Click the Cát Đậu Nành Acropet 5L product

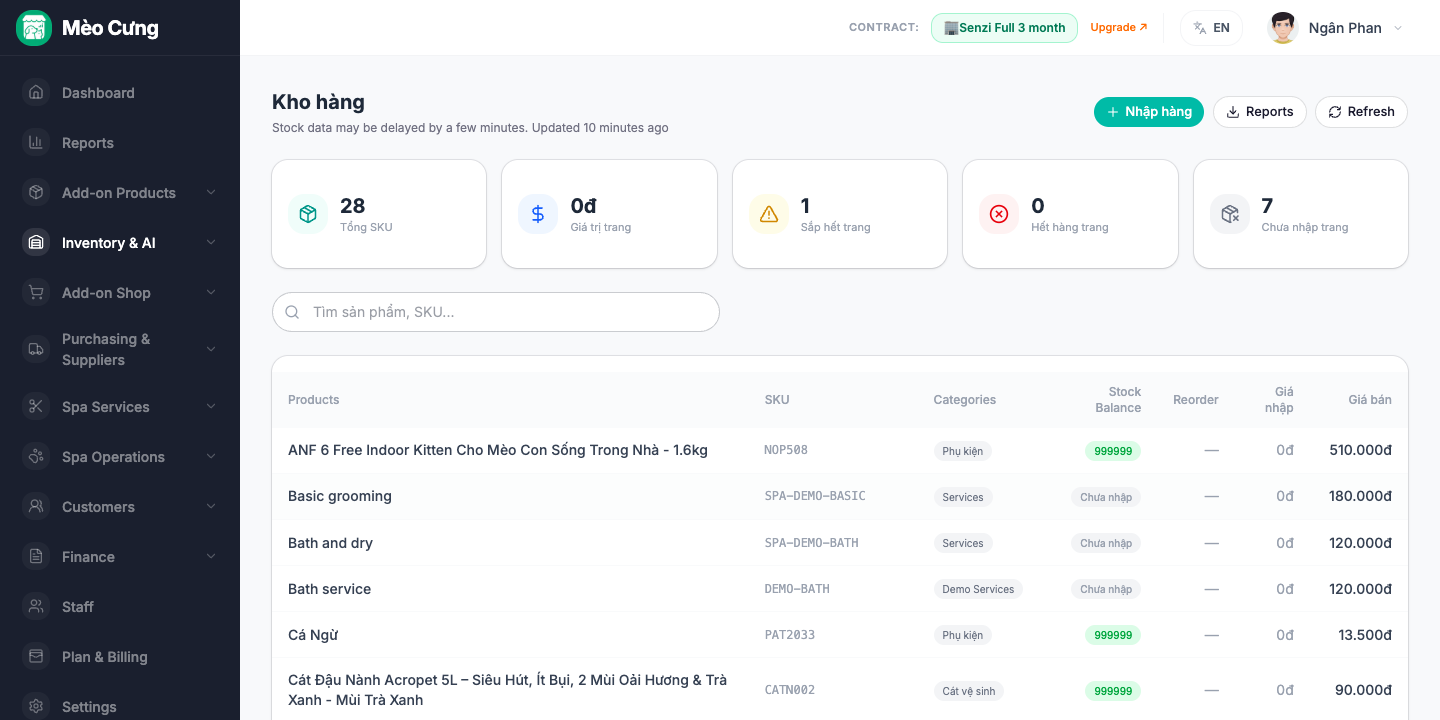tap(508, 690)
